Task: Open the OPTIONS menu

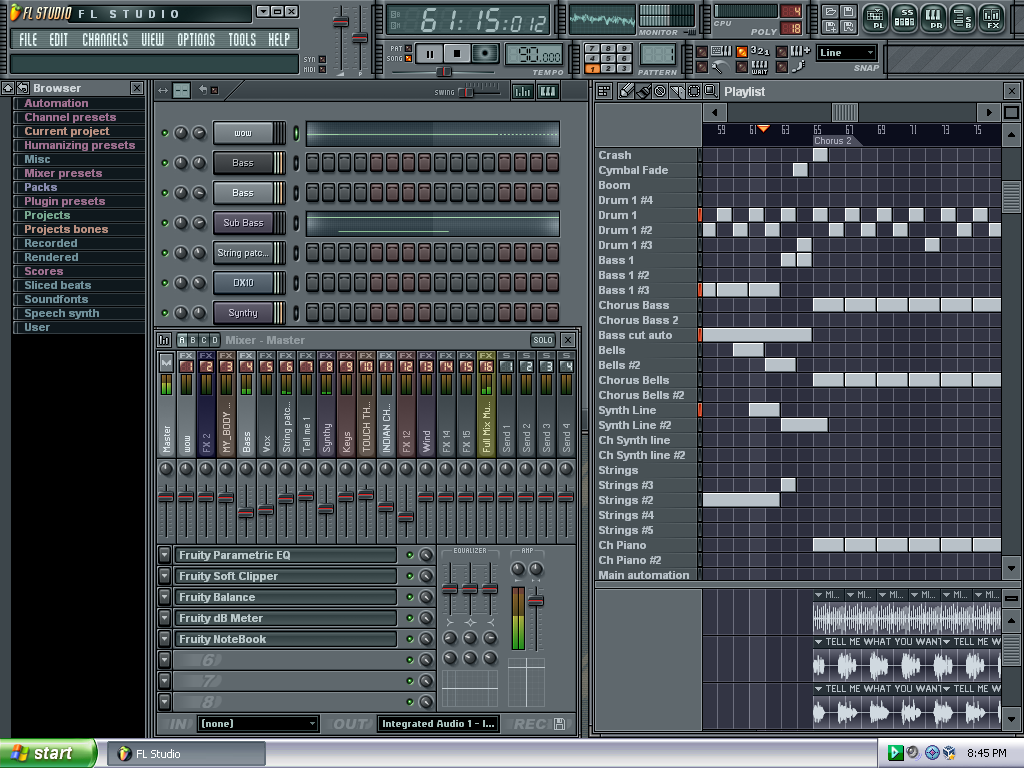Action: click(x=196, y=40)
